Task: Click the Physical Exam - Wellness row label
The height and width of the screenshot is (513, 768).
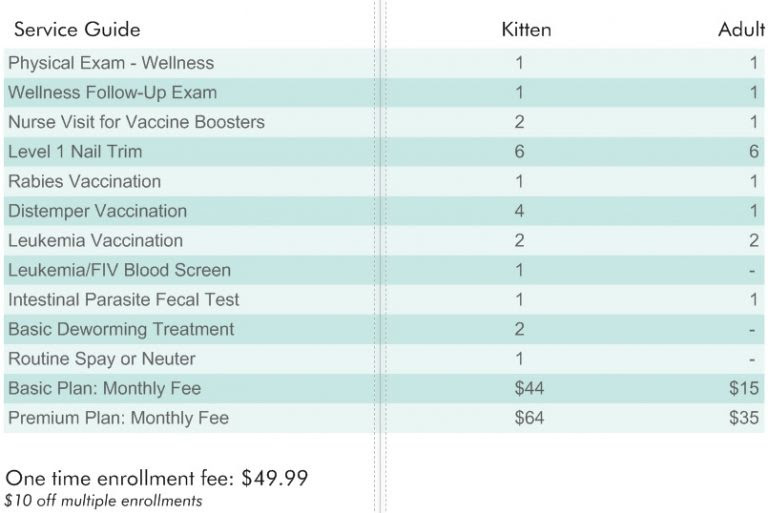Action: pos(111,63)
